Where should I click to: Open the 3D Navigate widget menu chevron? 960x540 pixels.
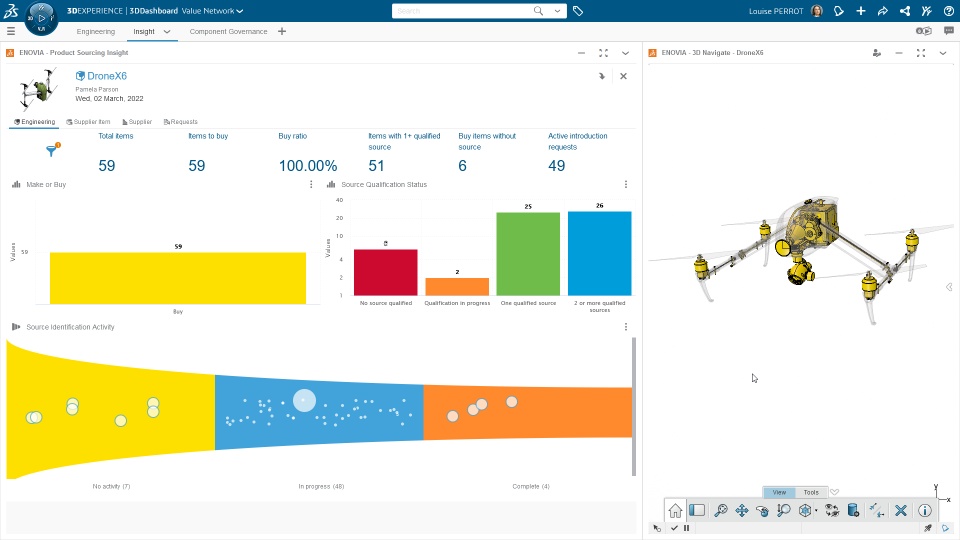click(943, 53)
